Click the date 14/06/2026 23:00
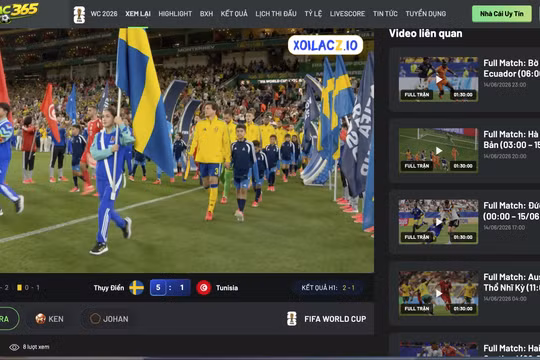 coord(505,85)
